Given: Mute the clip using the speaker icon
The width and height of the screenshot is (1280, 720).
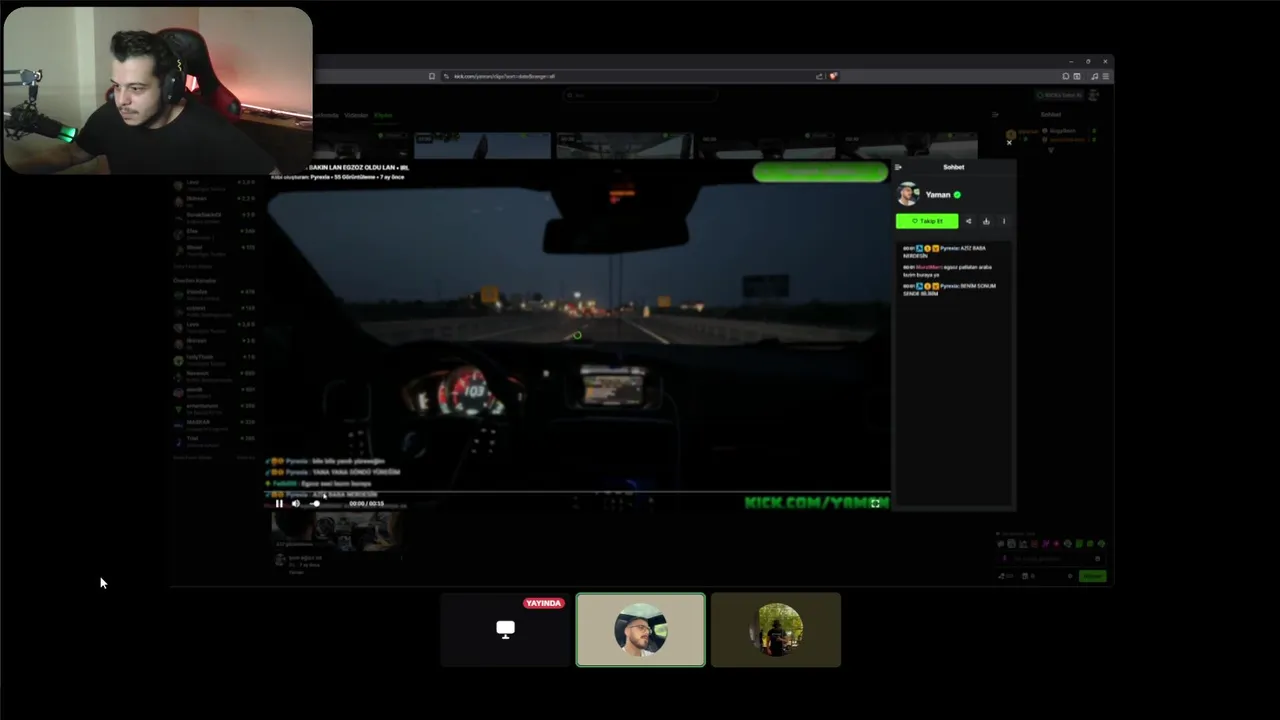Looking at the screenshot, I should (295, 503).
